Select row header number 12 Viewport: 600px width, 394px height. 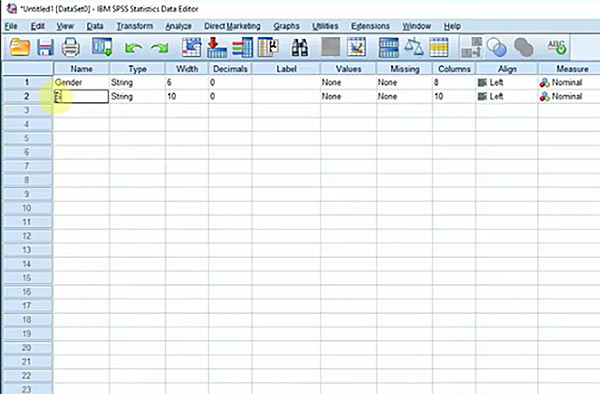(x=27, y=236)
